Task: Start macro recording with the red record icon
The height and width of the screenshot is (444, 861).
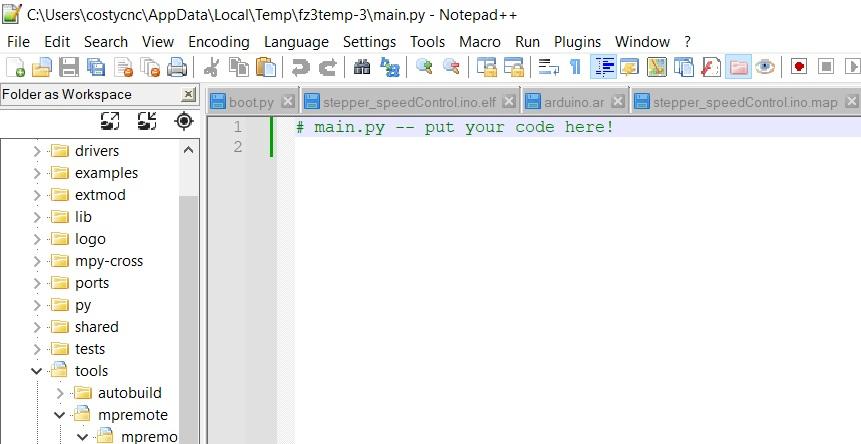Action: coord(799,67)
